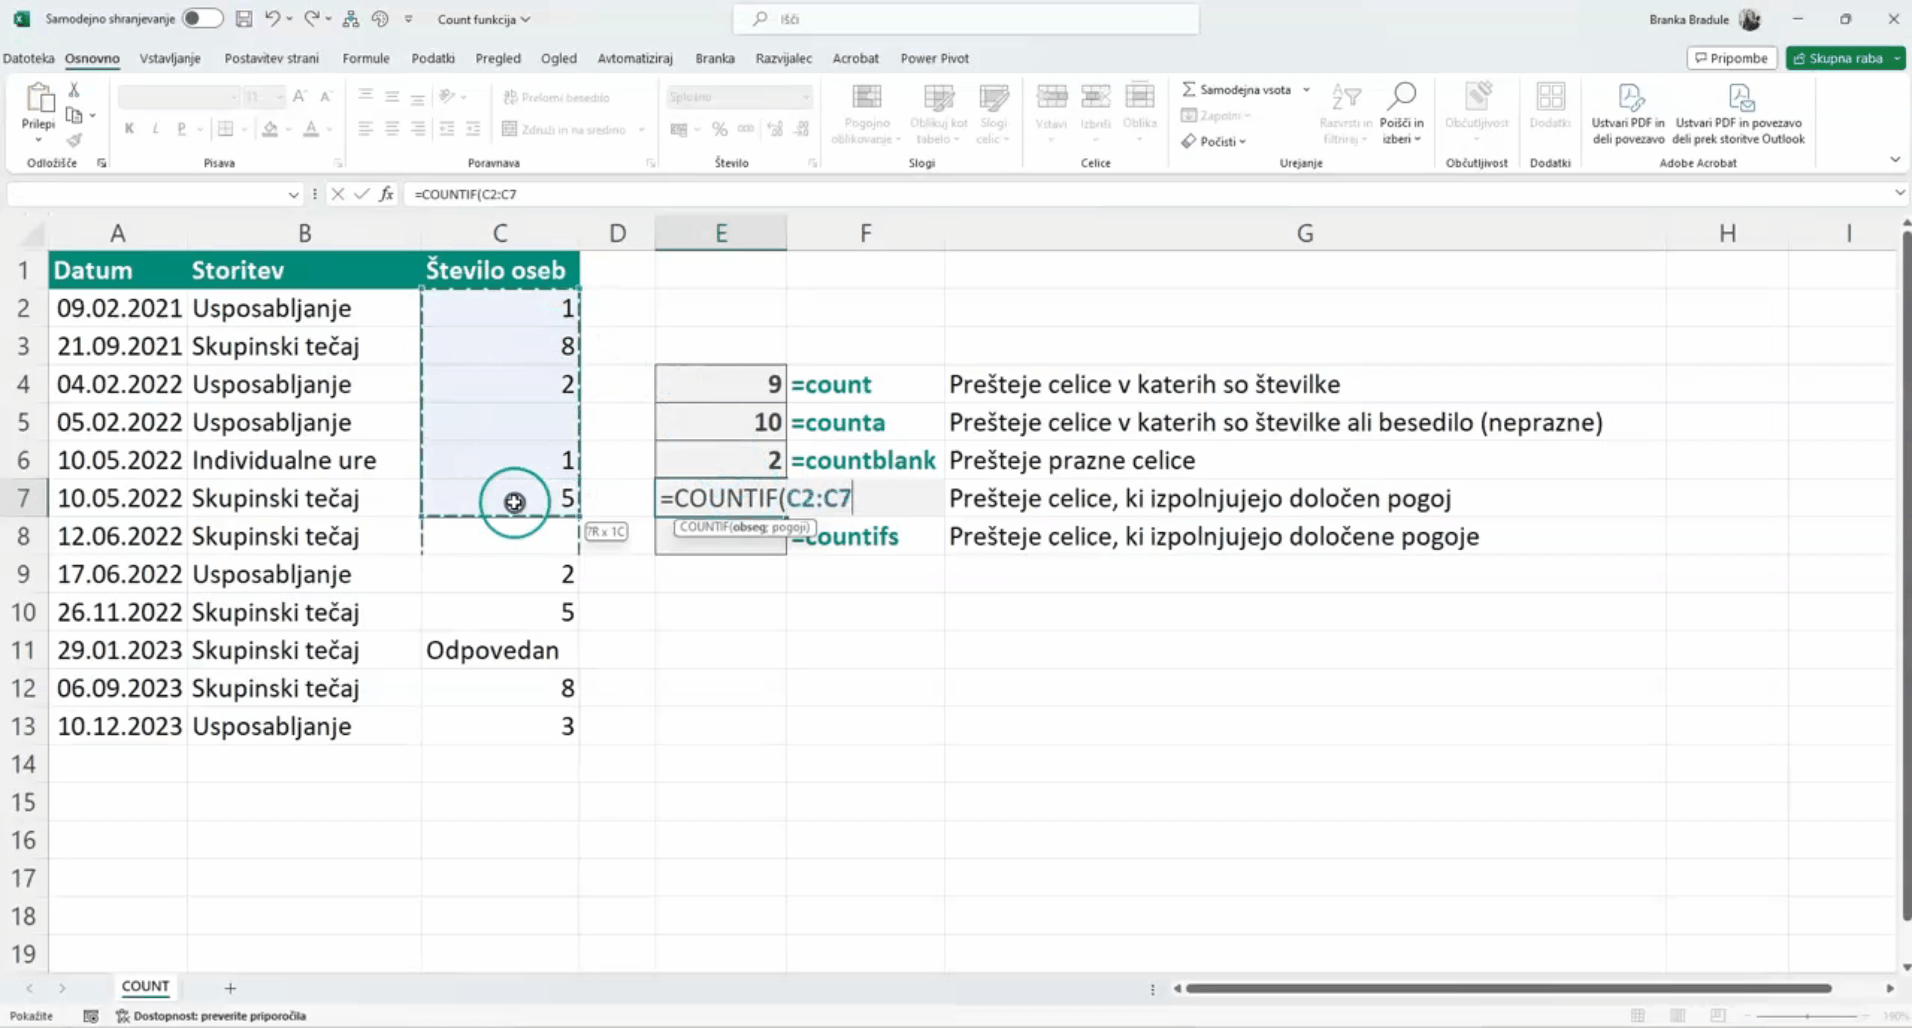
Task: Toggle the Samodejno shranjevanje autosave switch
Action: [202, 19]
